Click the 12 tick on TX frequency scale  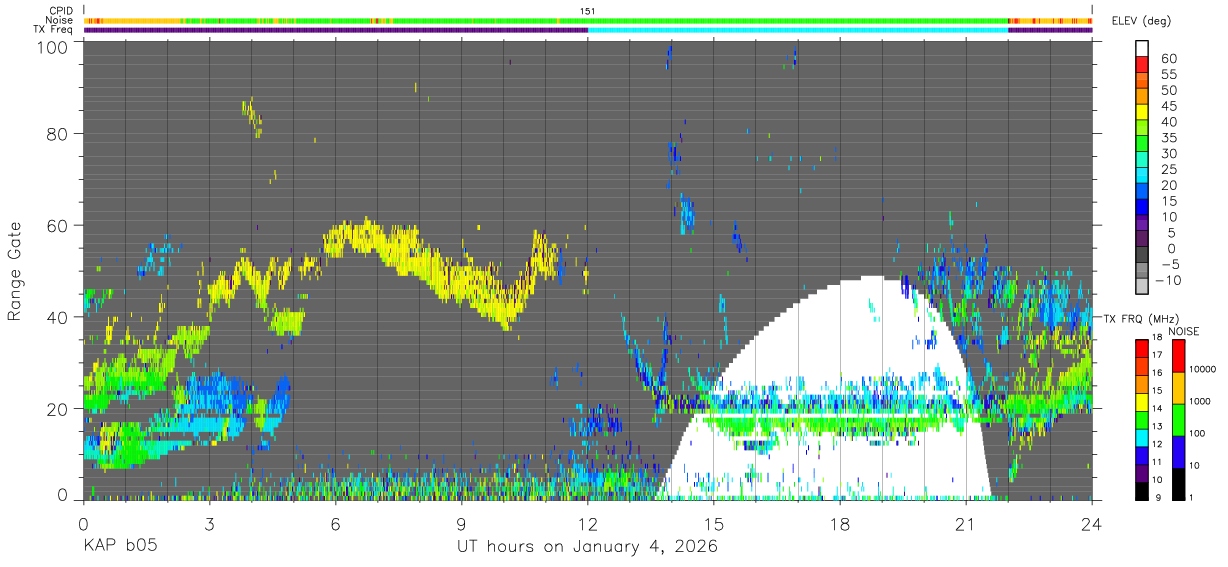1155,445
